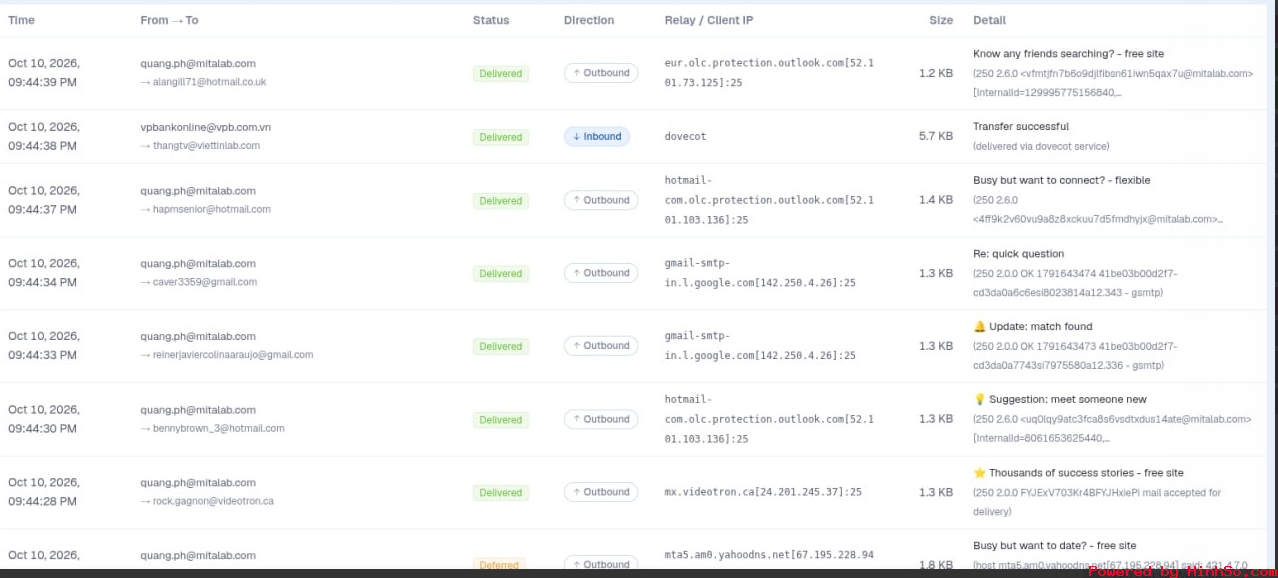Click subject 'Thousands of success stories - free site'
This screenshot has height=578, width=1278.
click(x=1086, y=473)
